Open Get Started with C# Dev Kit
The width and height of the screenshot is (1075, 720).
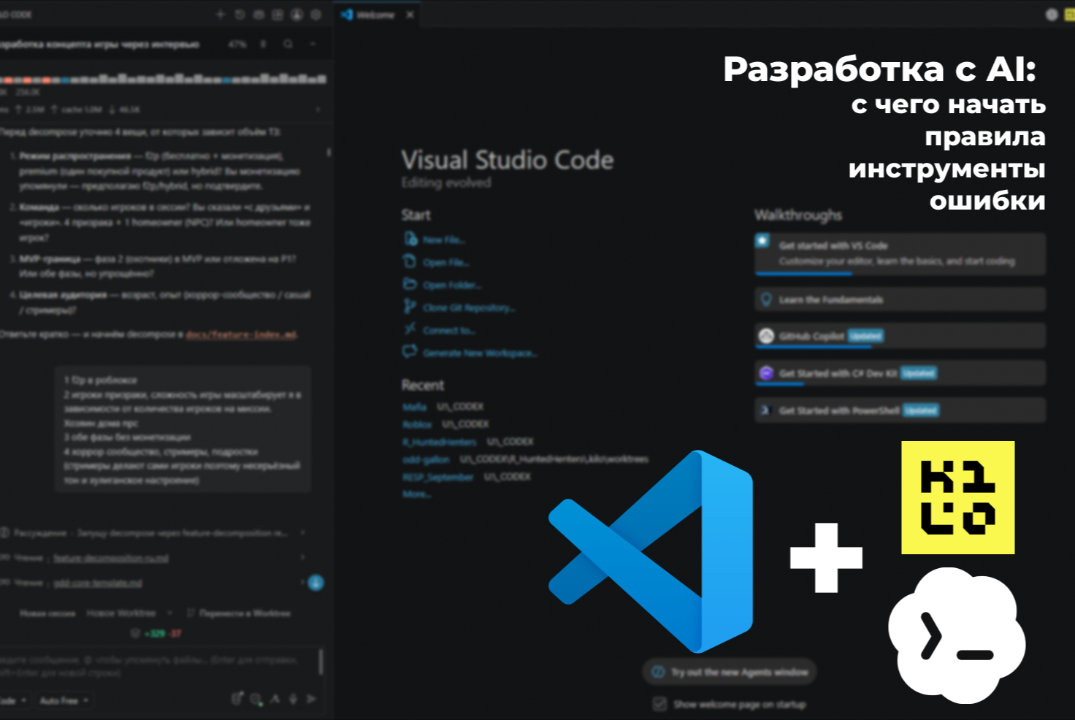point(900,373)
